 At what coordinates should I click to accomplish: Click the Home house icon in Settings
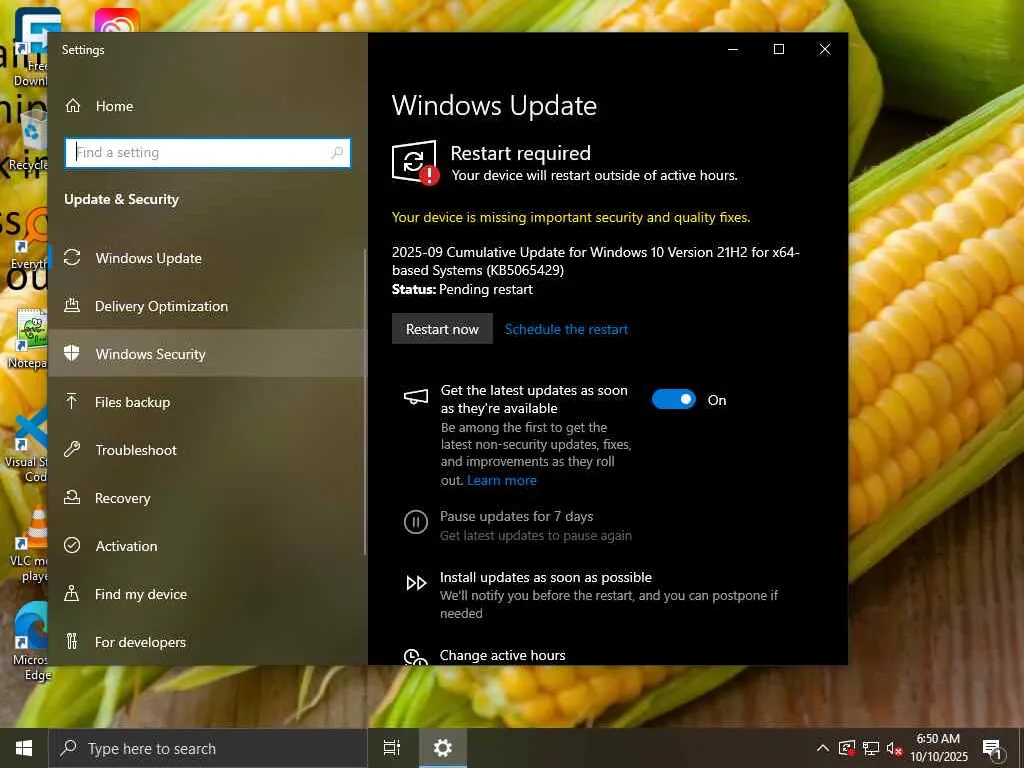[x=73, y=106]
